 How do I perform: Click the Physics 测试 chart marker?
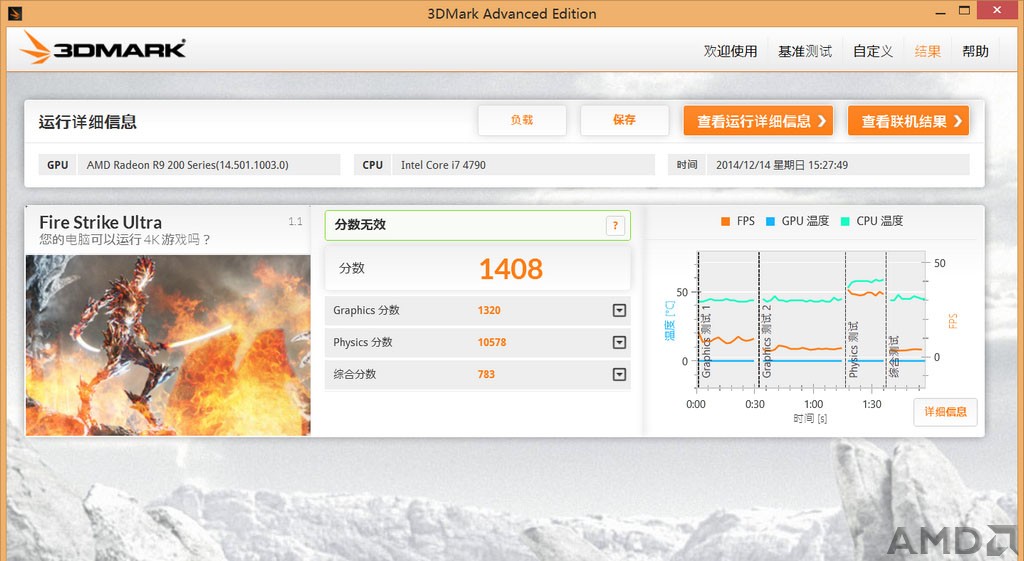[853, 349]
